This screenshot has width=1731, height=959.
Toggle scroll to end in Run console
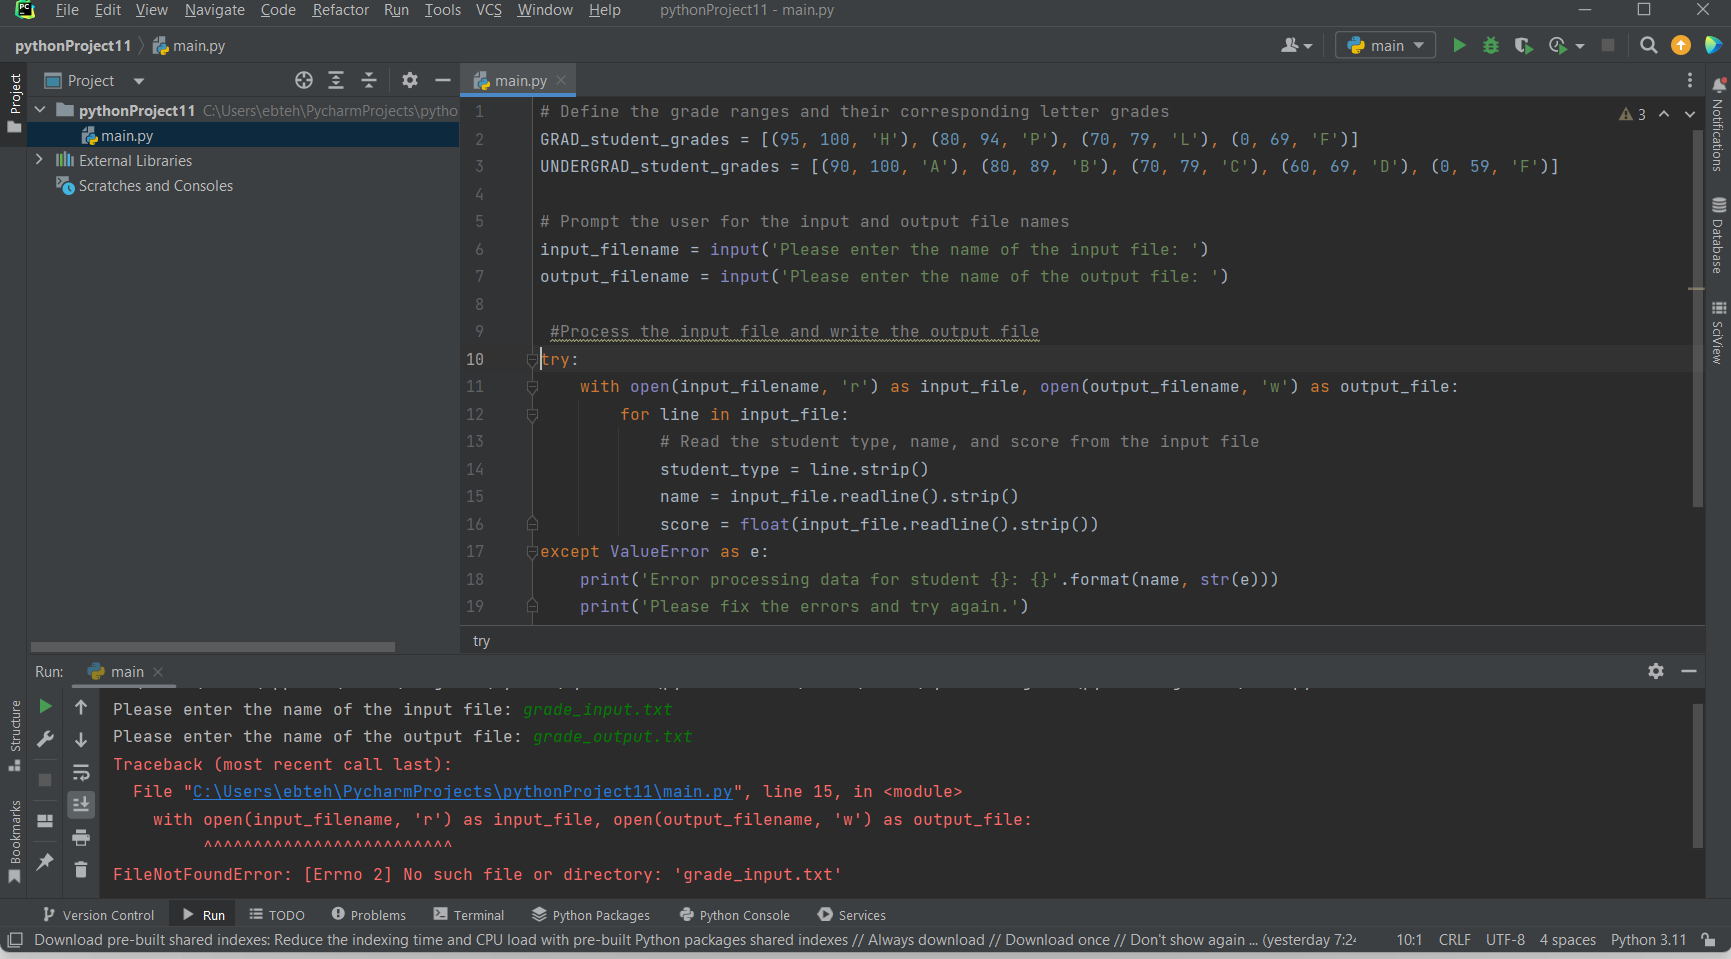(81, 804)
